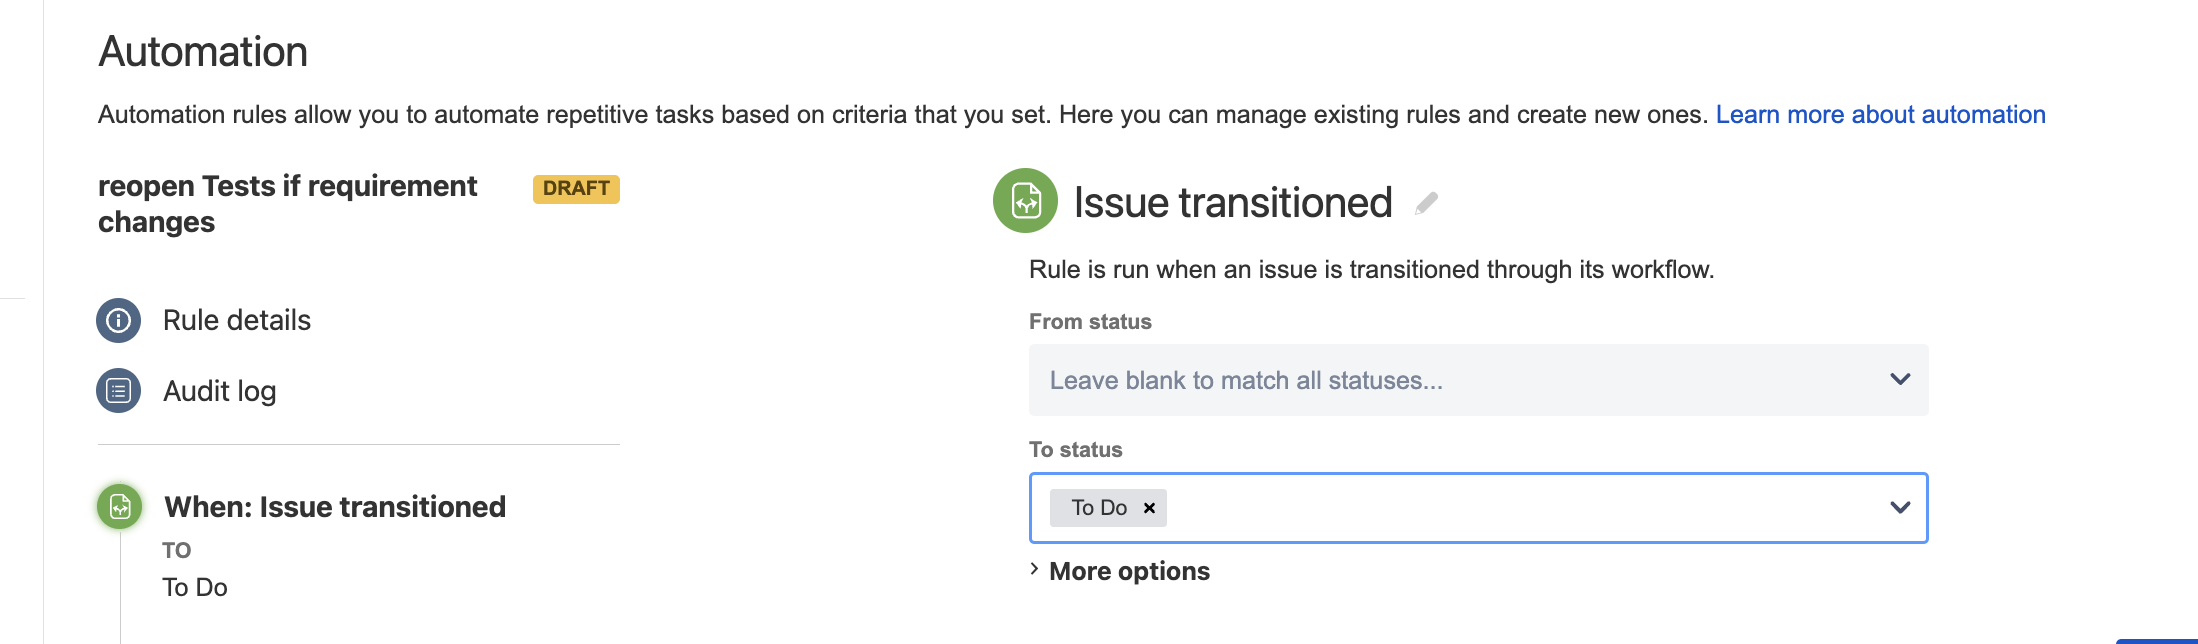
Task: Open Rule details section
Action: (x=237, y=320)
